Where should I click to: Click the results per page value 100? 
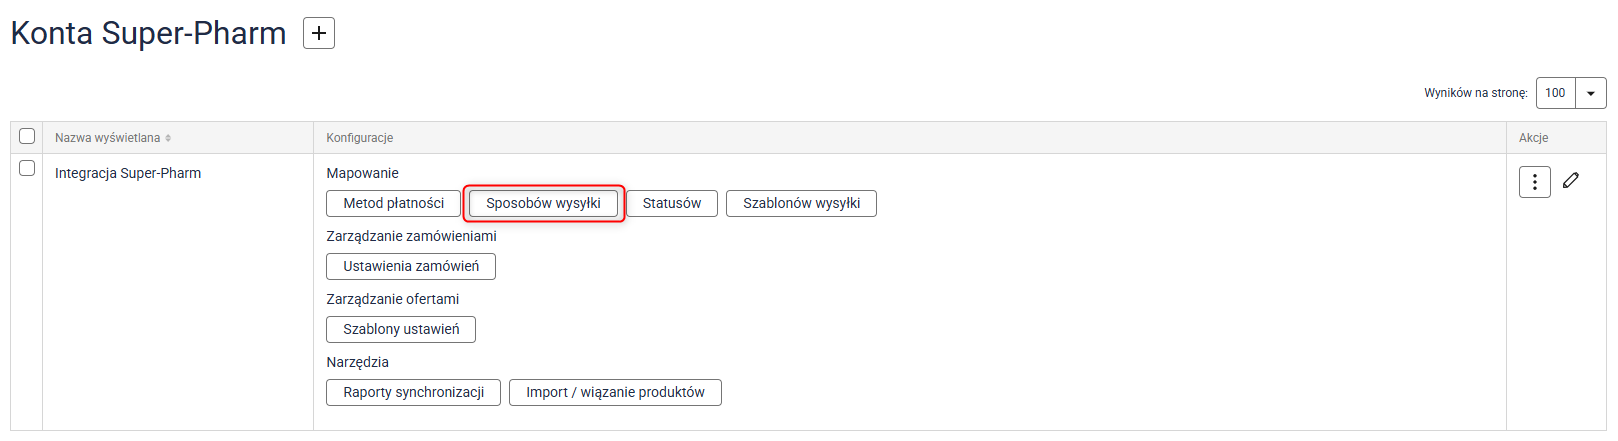pyautogui.click(x=1555, y=93)
